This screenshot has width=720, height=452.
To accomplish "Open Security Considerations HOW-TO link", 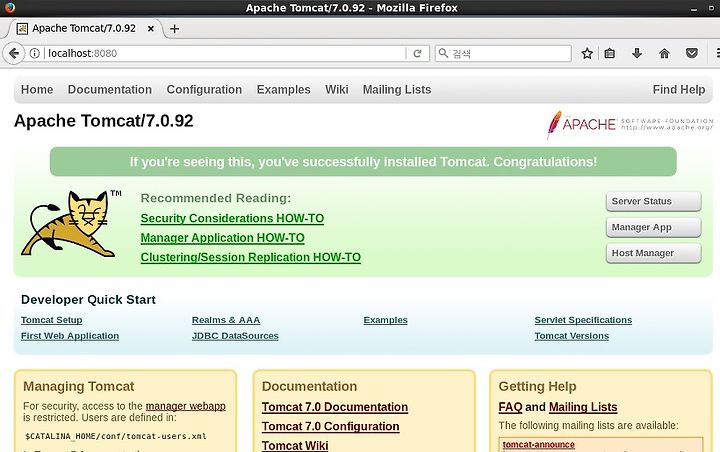I will (232, 219).
